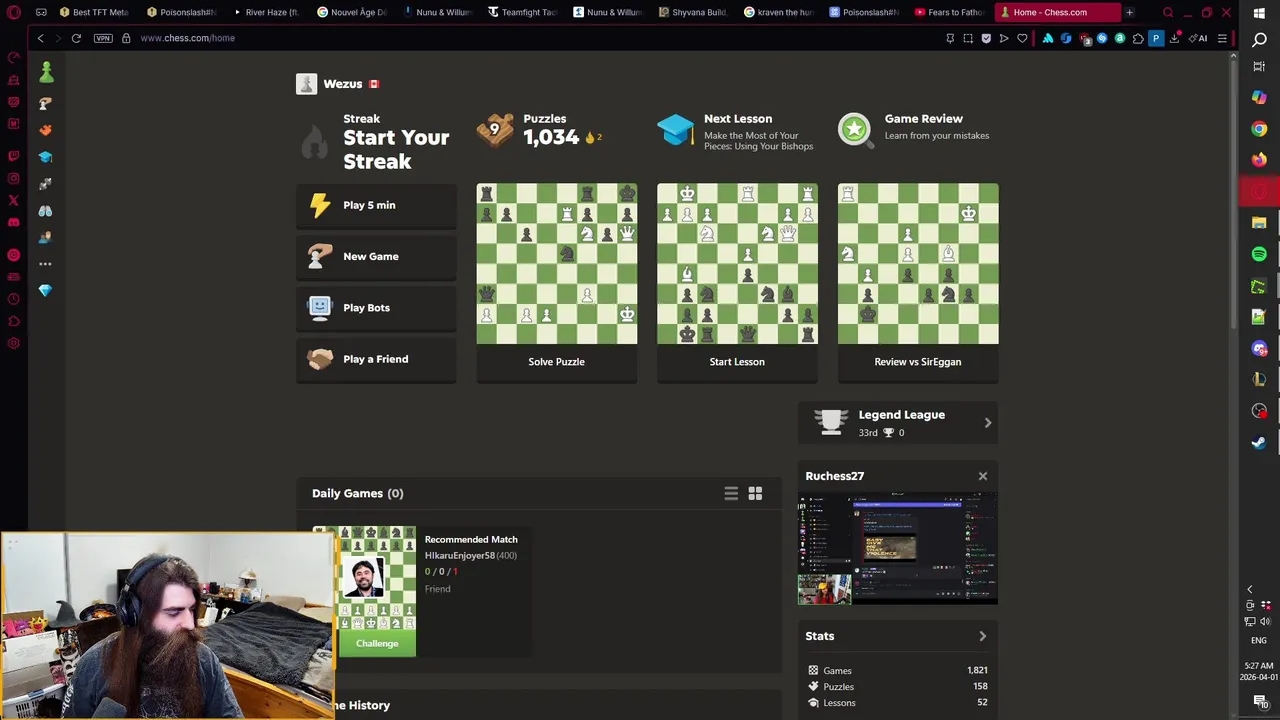Open Twitch in the Opera sidebar
1280x720 pixels.
(13, 156)
